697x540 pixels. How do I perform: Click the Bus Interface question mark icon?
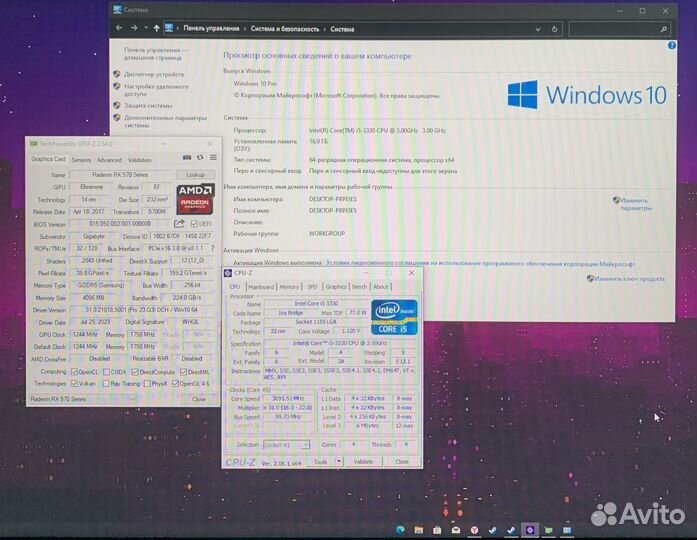[212, 248]
